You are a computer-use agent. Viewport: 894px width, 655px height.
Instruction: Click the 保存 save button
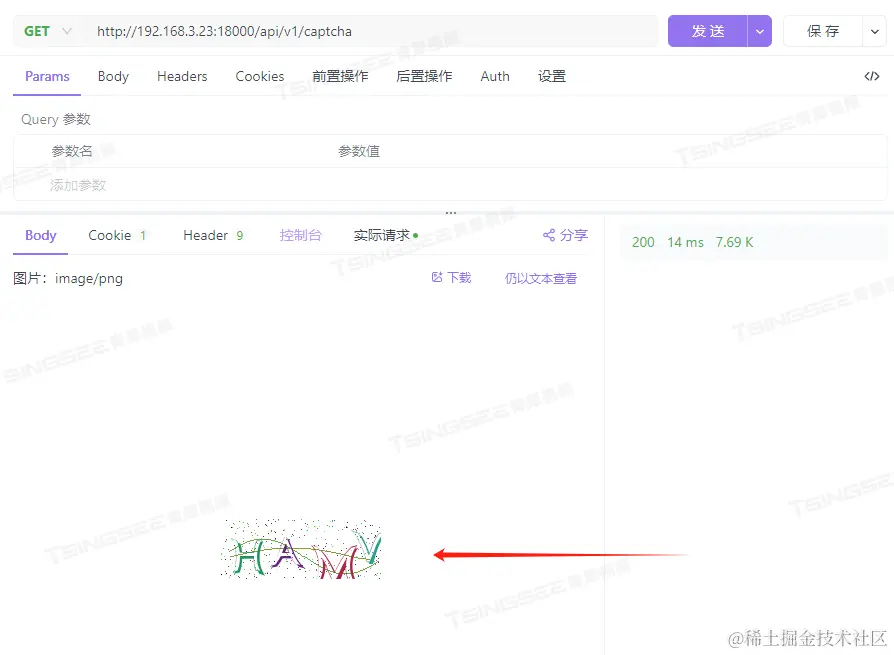coord(823,31)
